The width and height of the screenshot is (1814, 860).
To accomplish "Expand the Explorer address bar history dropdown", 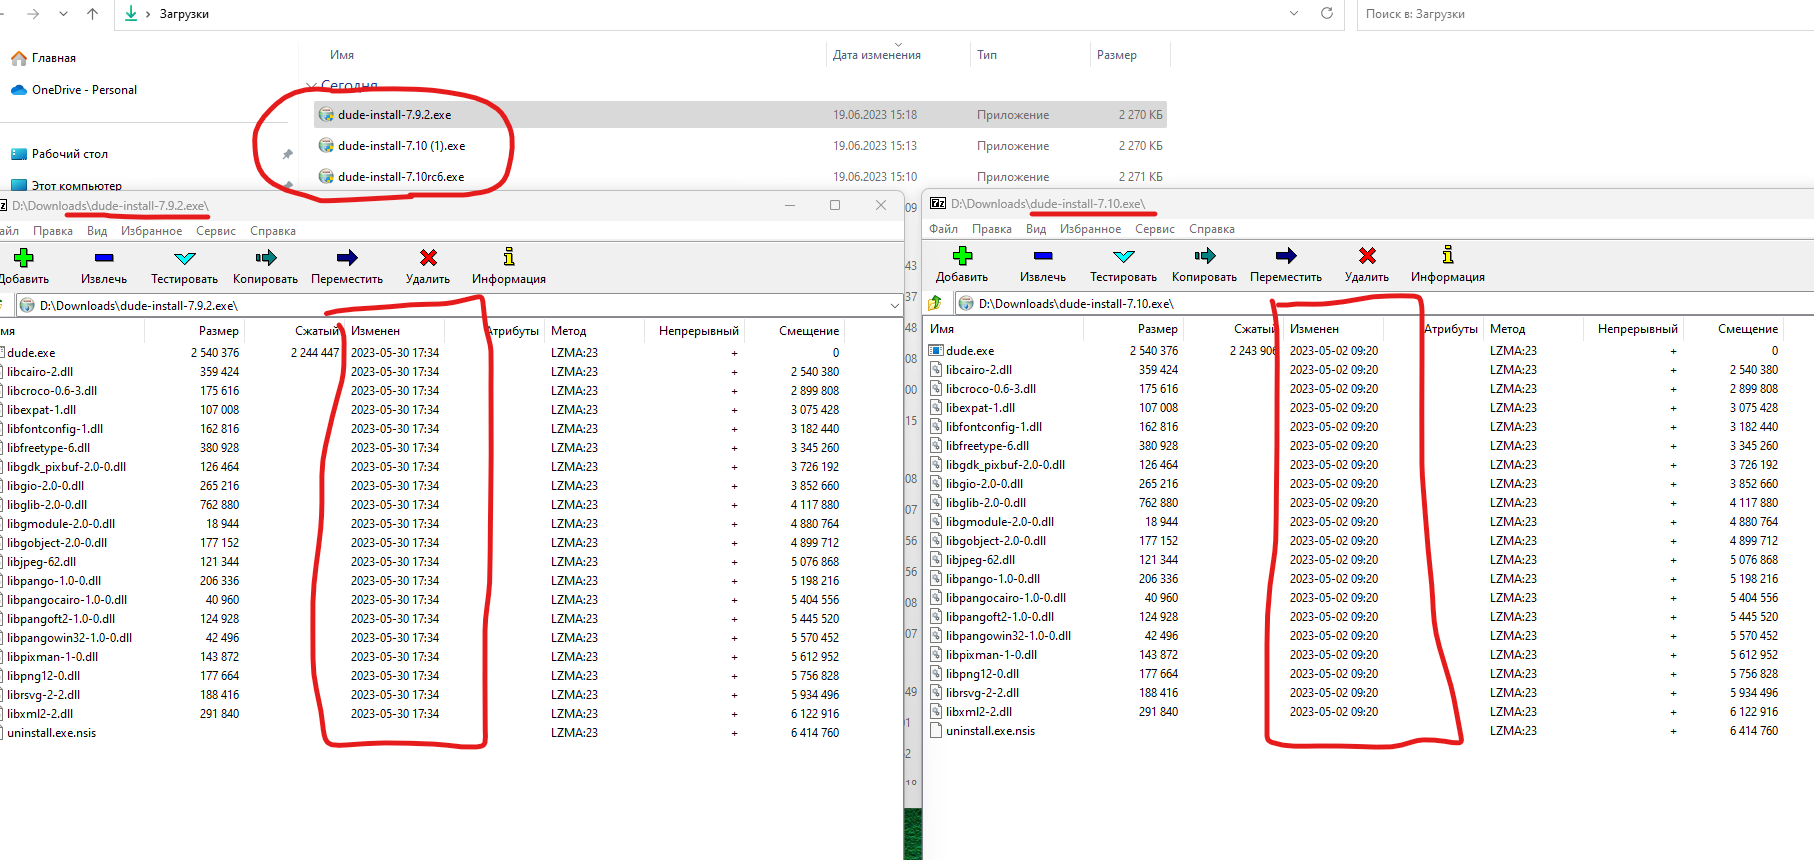I will click(1294, 14).
